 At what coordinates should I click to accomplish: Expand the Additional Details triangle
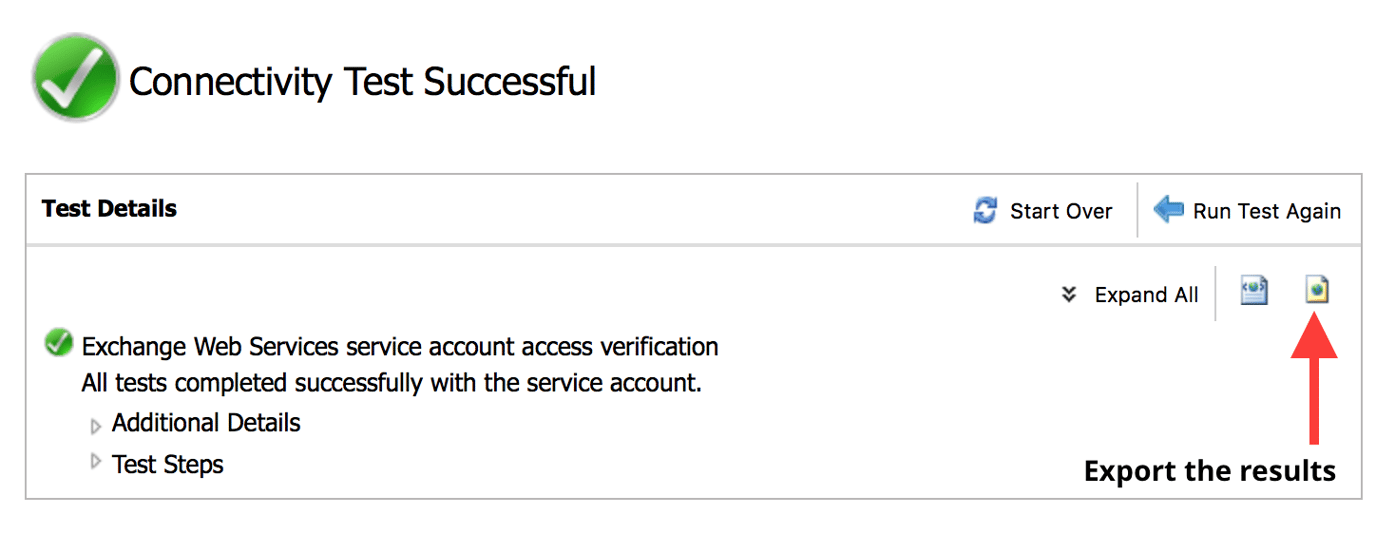click(96, 427)
